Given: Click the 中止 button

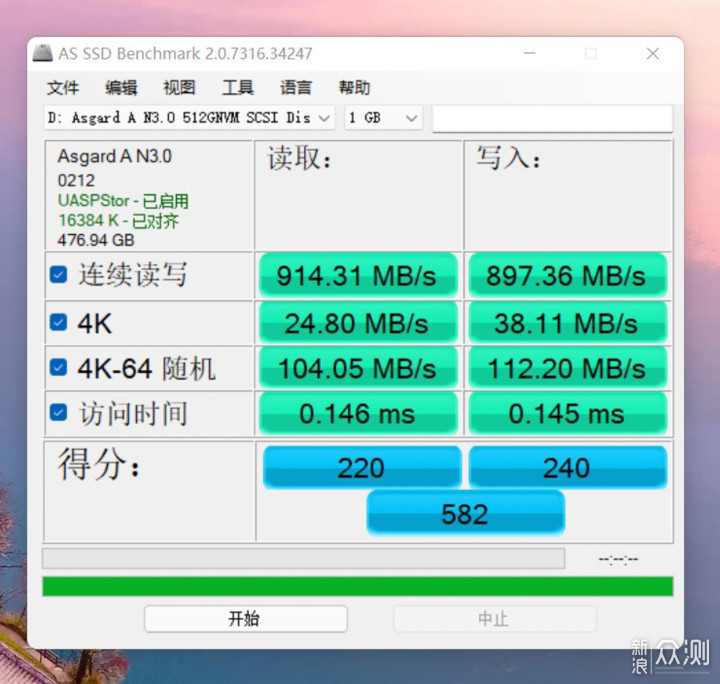Looking at the screenshot, I should tap(495, 619).
